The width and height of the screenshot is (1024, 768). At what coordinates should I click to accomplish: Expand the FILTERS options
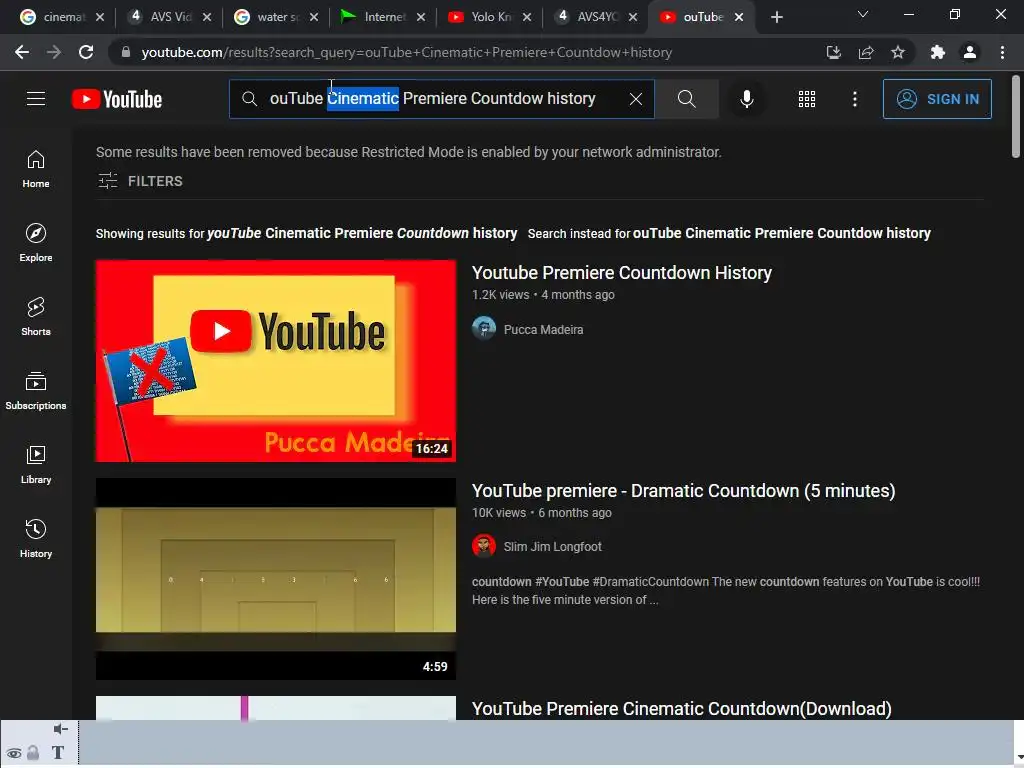coord(140,181)
